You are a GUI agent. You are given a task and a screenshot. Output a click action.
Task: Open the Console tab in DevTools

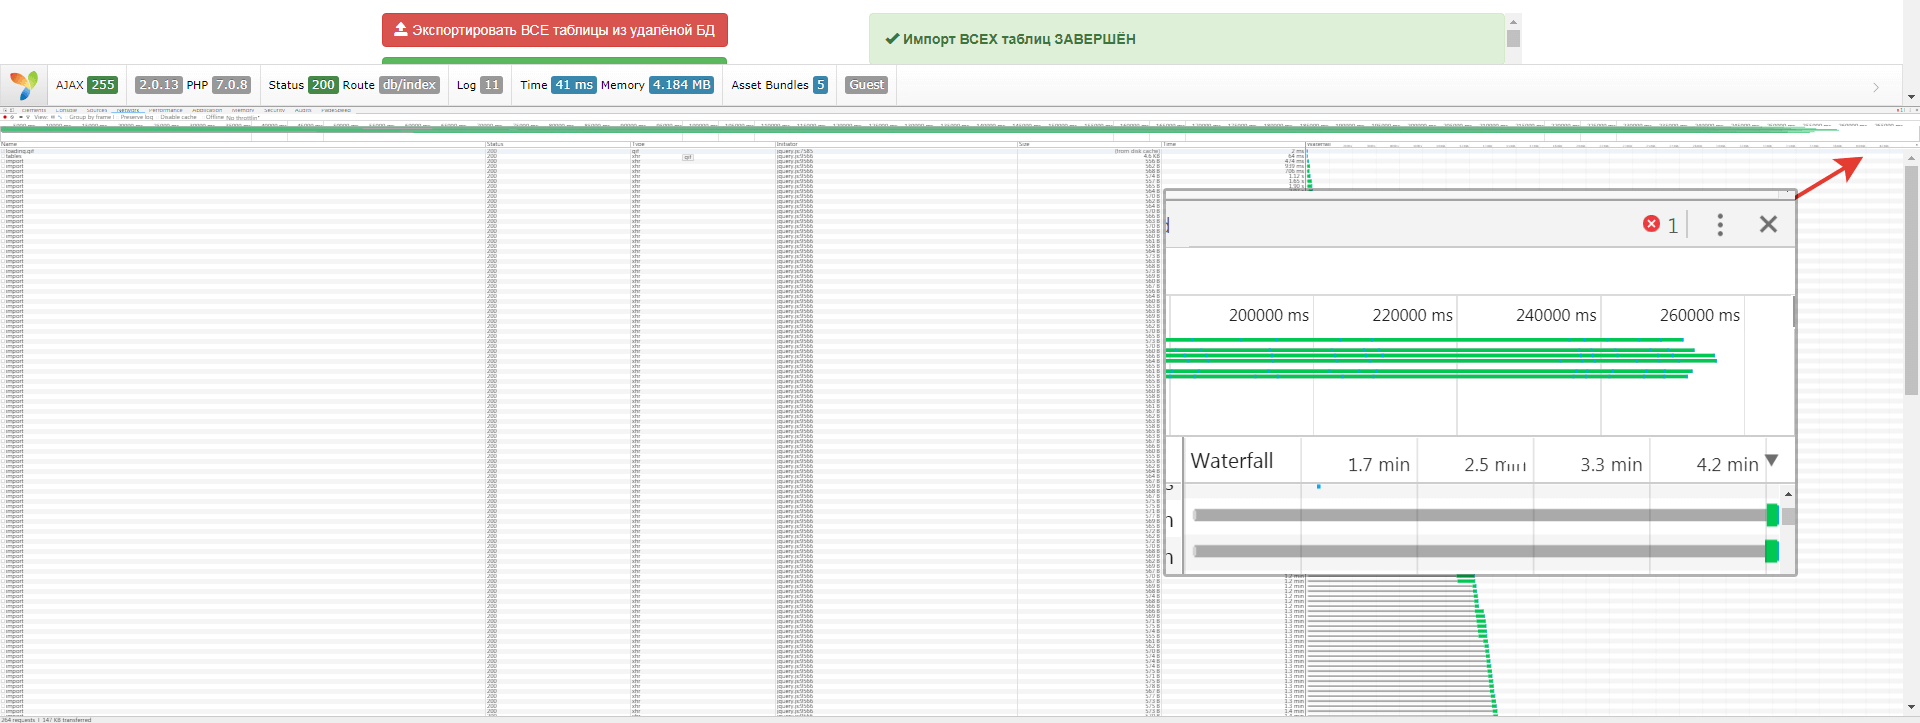pyautogui.click(x=66, y=110)
